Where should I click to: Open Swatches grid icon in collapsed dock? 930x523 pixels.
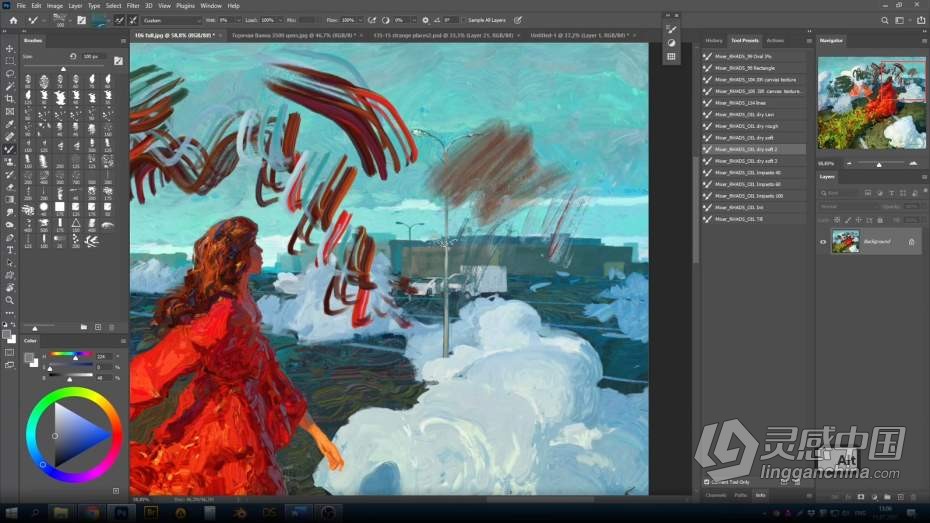[671, 56]
